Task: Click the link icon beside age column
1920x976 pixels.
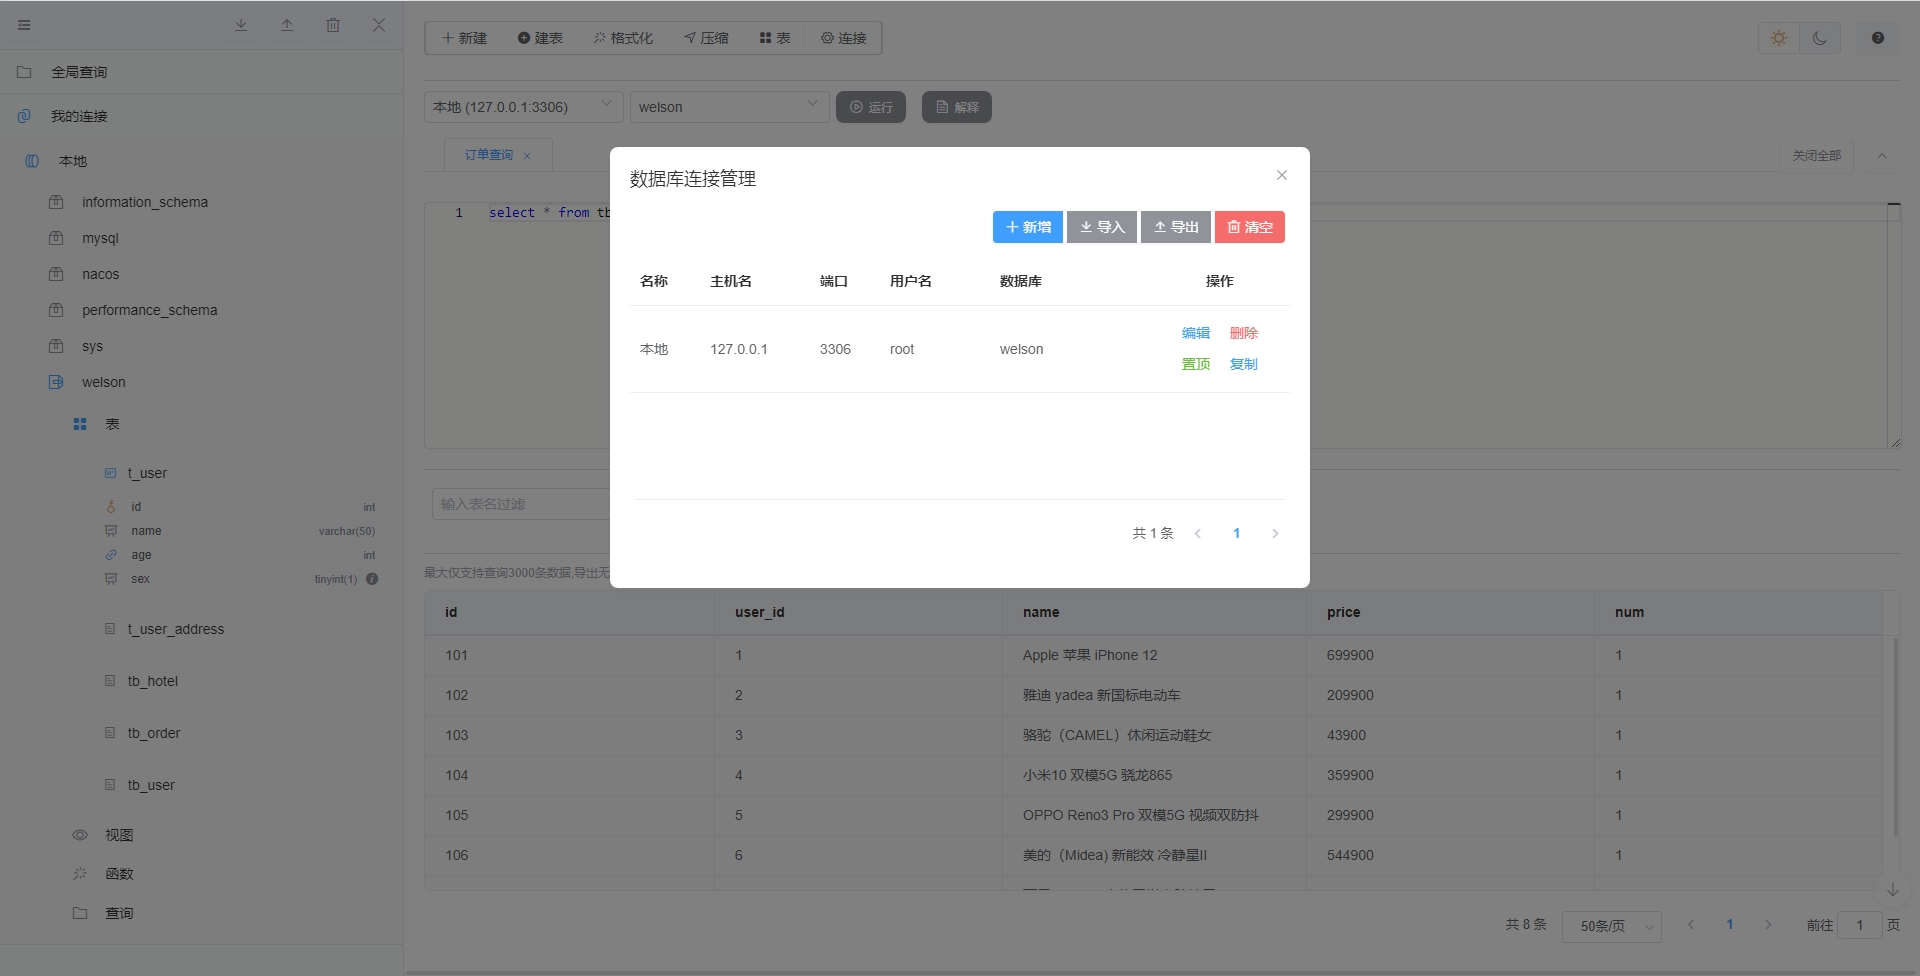Action: pos(111,555)
